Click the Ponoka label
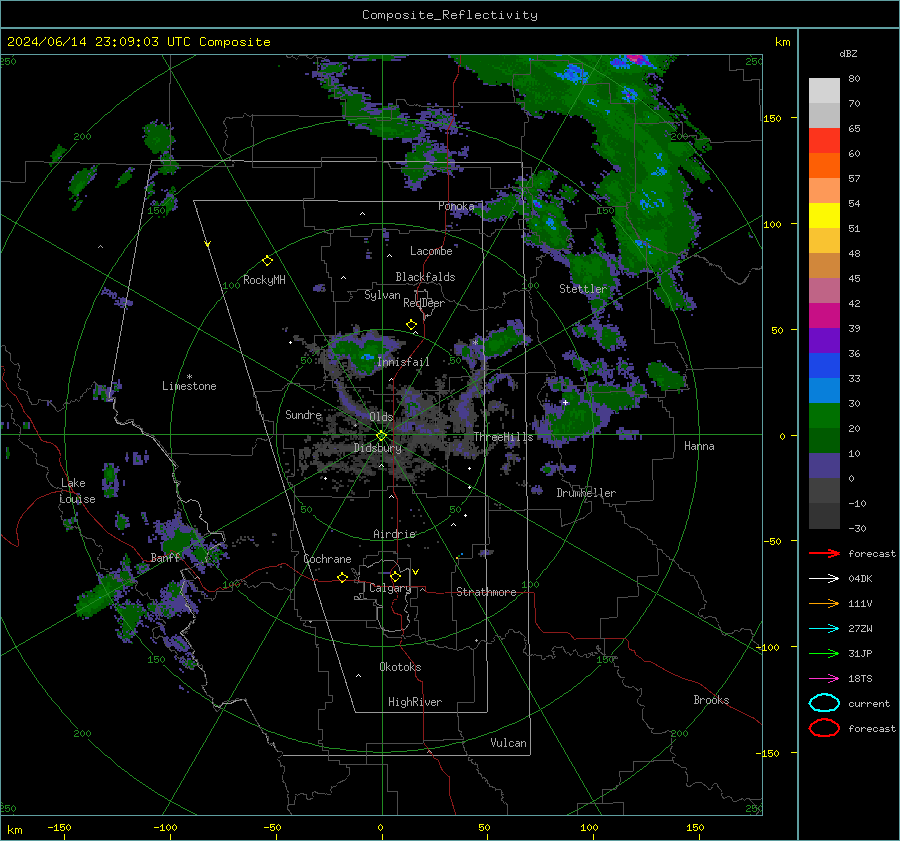Screen dimensions: 900x841 click(456, 206)
